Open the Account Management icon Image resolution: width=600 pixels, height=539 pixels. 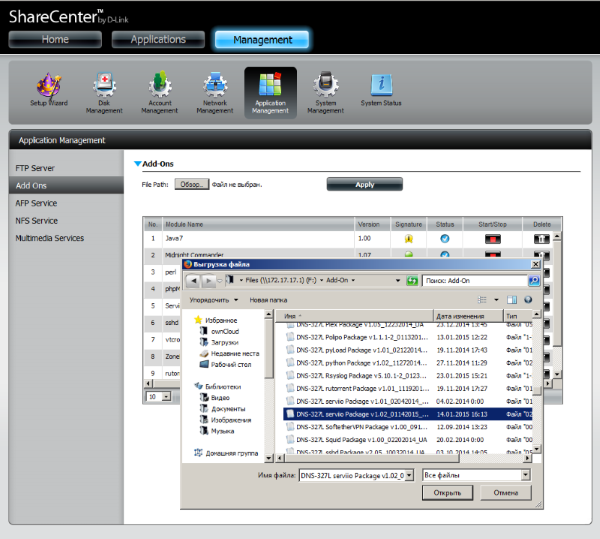(x=160, y=93)
